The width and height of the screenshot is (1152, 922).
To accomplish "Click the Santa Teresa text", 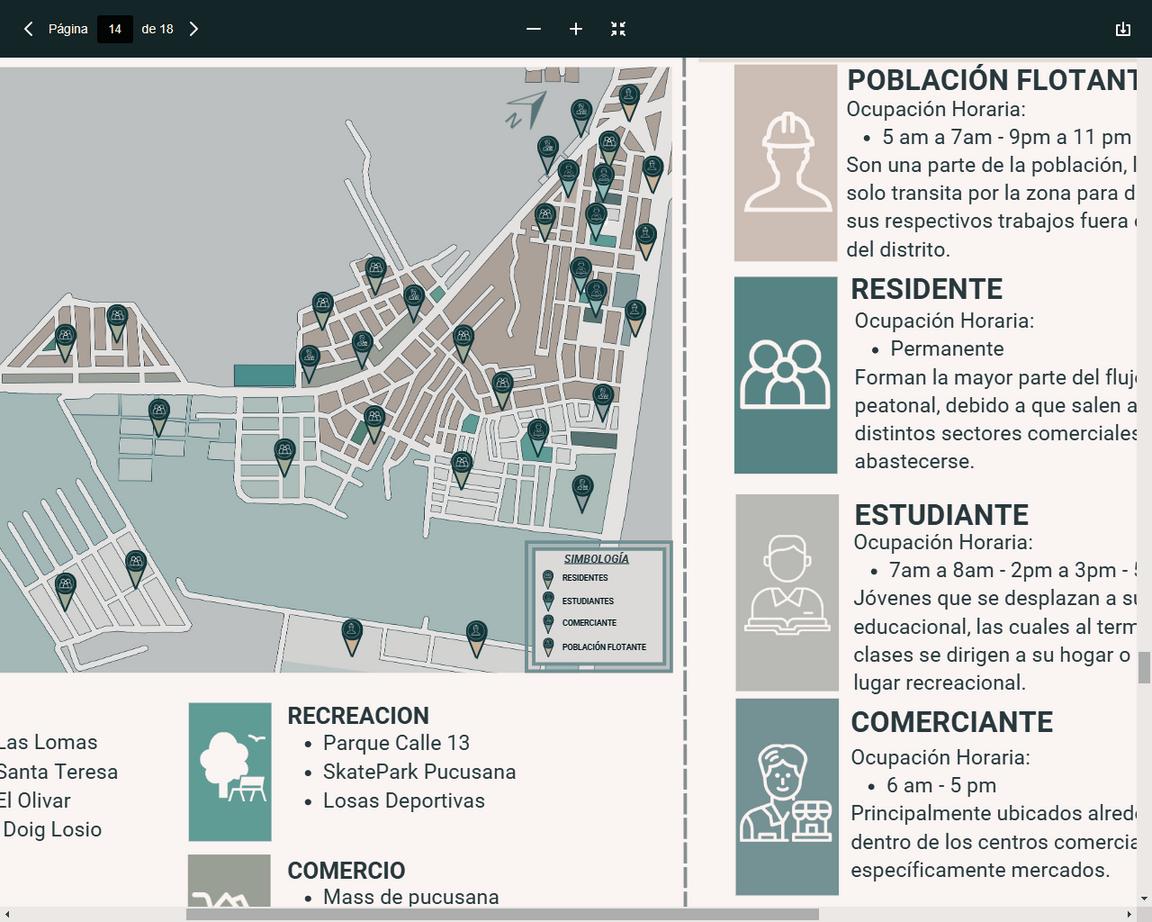I will (58, 771).
